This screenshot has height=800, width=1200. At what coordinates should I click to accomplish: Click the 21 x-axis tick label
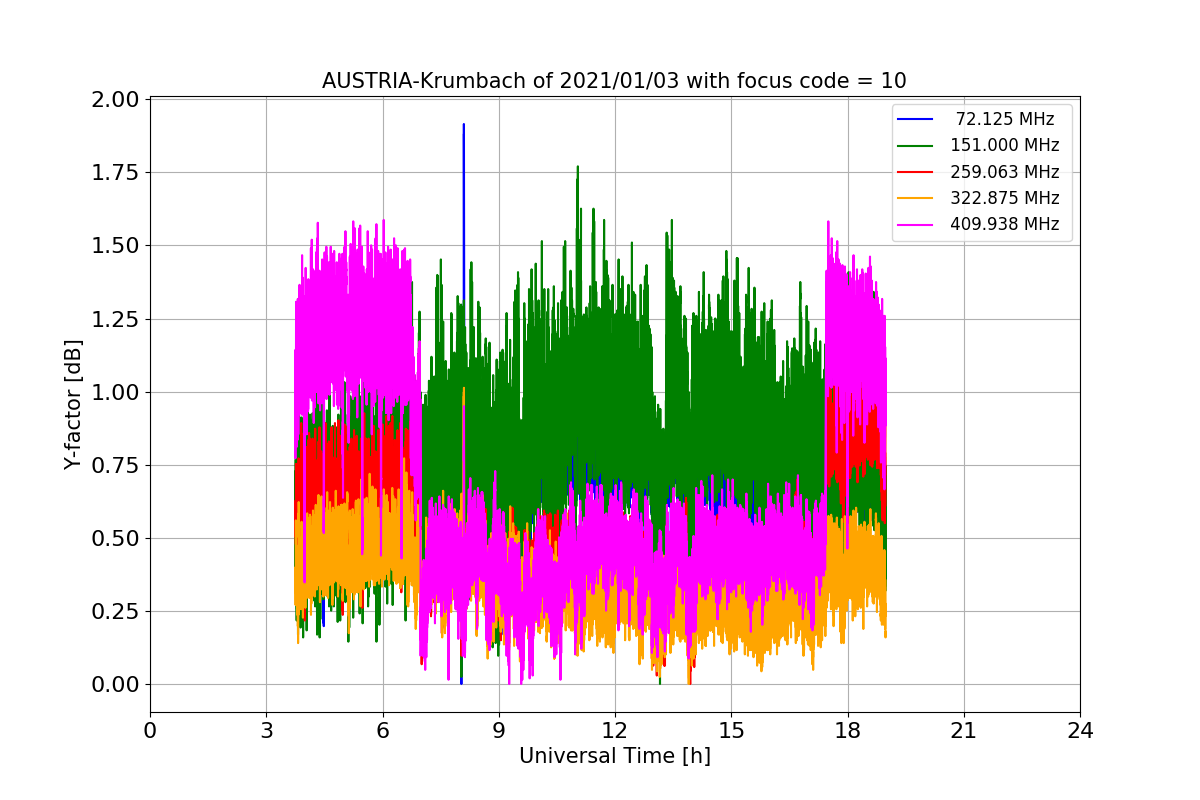pyautogui.click(x=964, y=731)
